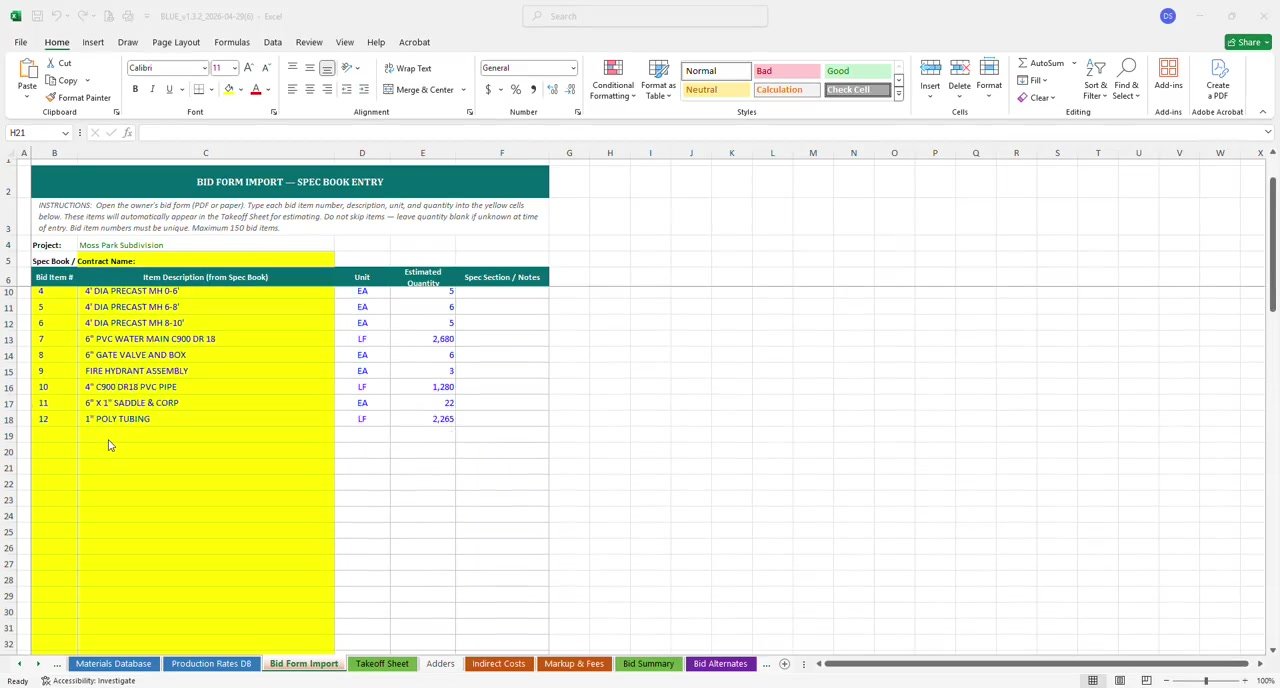Click the Insert cells icon

[930, 68]
